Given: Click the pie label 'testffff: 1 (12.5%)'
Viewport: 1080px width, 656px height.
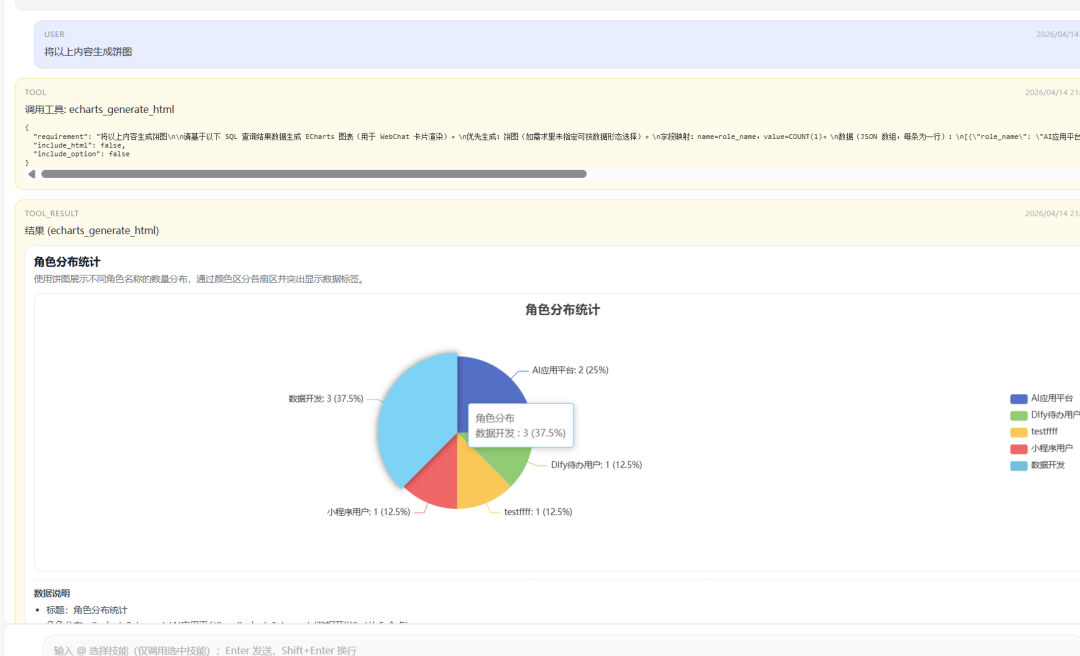Looking at the screenshot, I should [538, 512].
